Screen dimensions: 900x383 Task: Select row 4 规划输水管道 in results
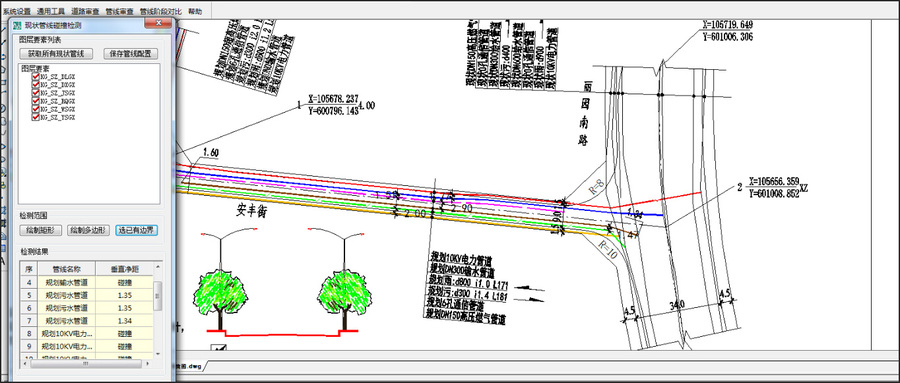click(87, 282)
